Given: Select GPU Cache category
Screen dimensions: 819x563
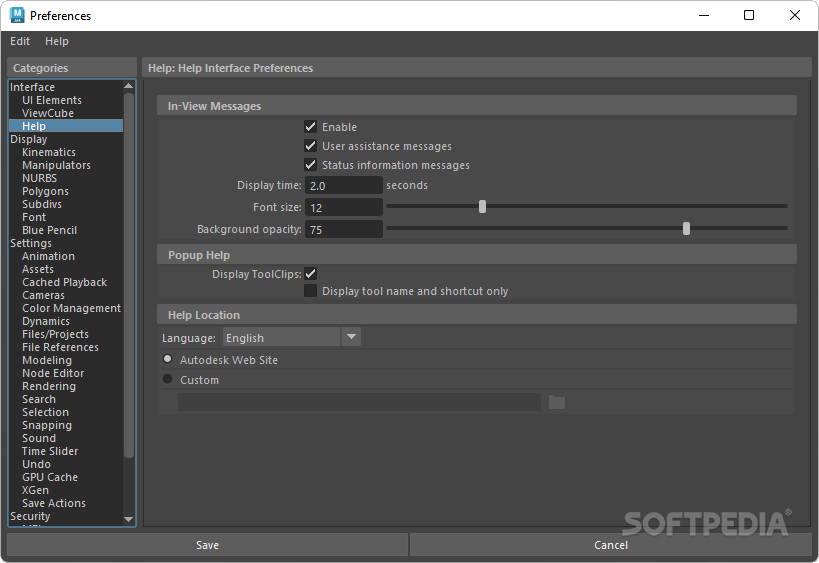Looking at the screenshot, I should point(50,477).
